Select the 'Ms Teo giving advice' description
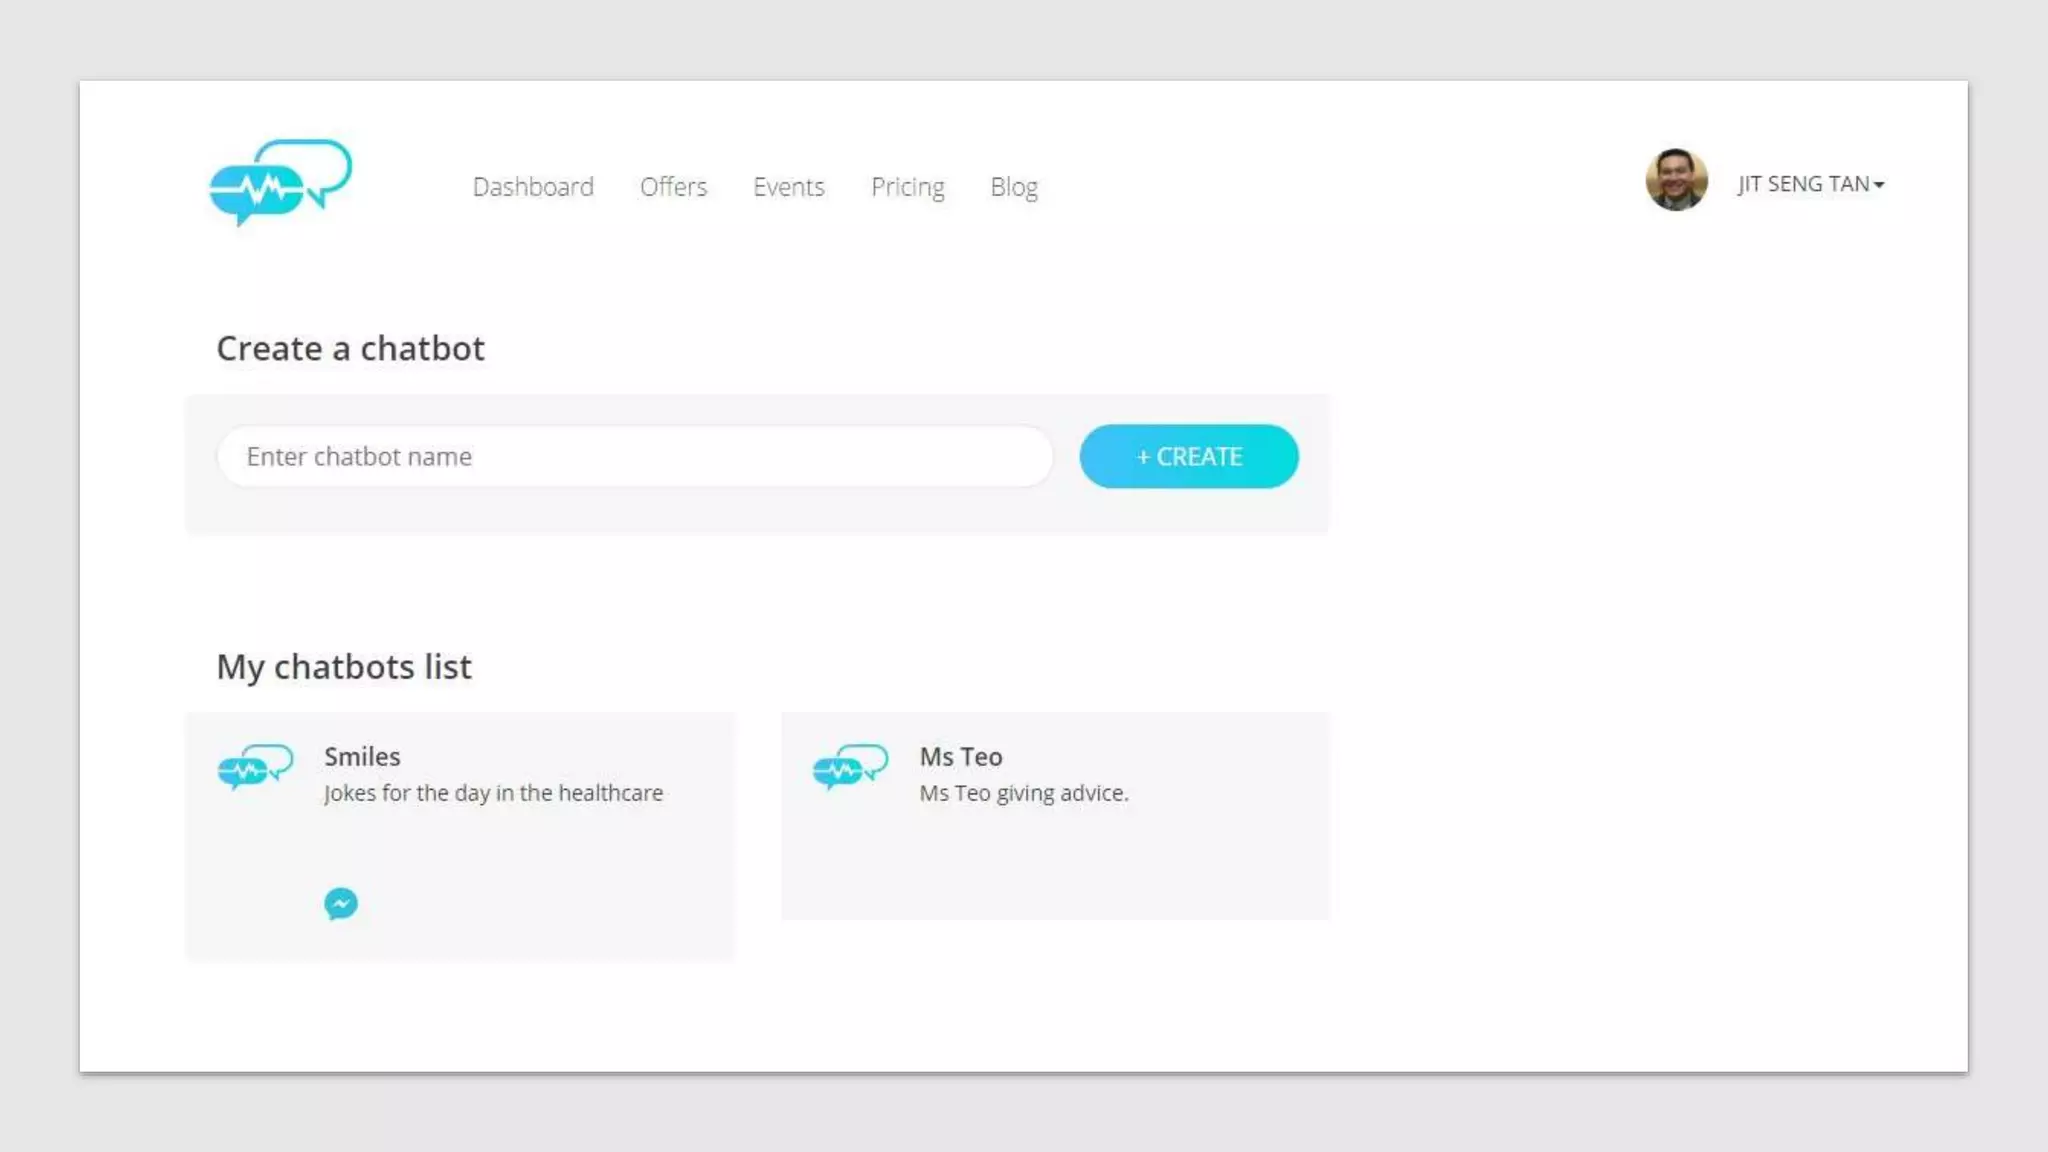This screenshot has width=2048, height=1152. 1023,793
